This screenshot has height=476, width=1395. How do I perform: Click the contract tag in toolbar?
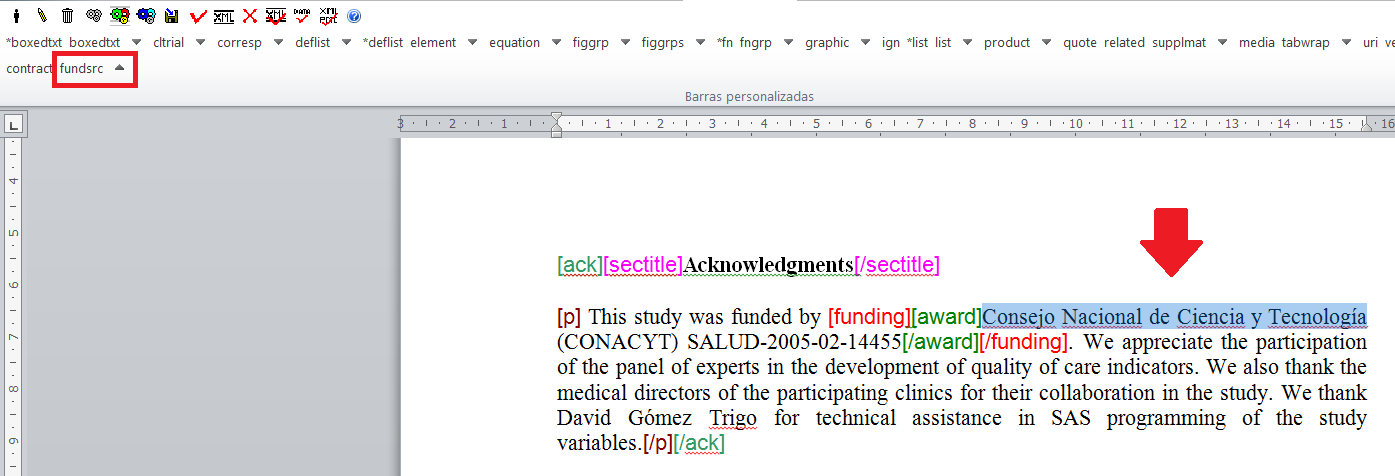29,69
